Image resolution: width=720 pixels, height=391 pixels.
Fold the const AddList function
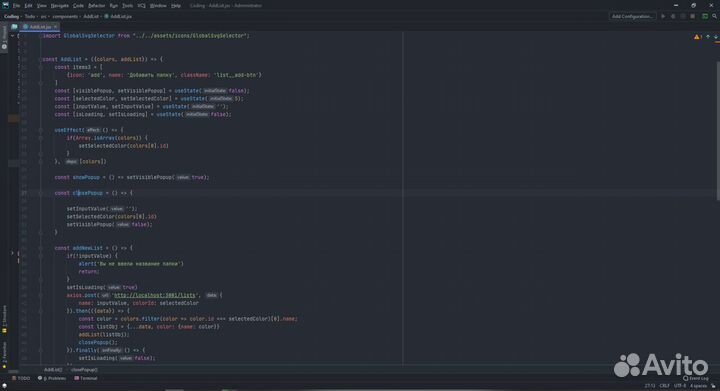pyautogui.click(x=40, y=59)
